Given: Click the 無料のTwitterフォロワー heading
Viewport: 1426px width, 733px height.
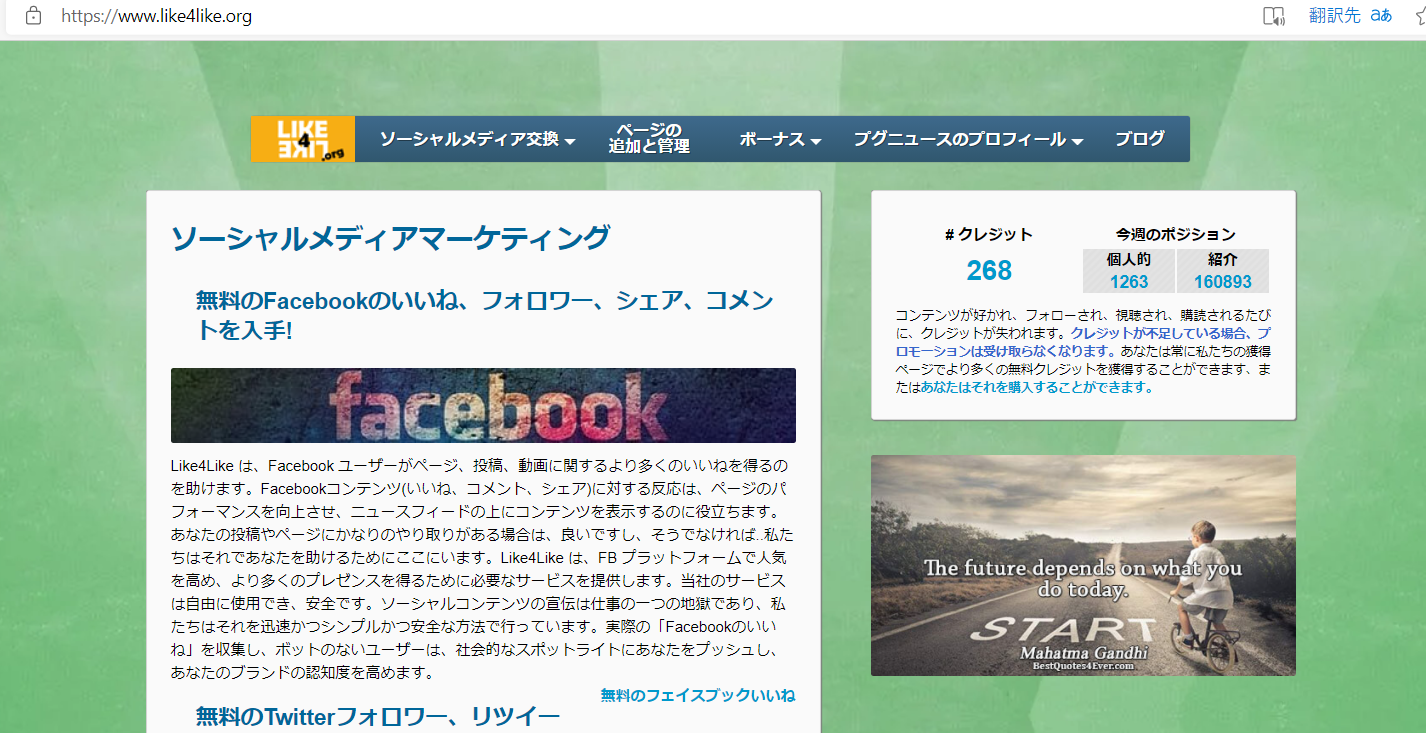Looking at the screenshot, I should tap(378, 716).
